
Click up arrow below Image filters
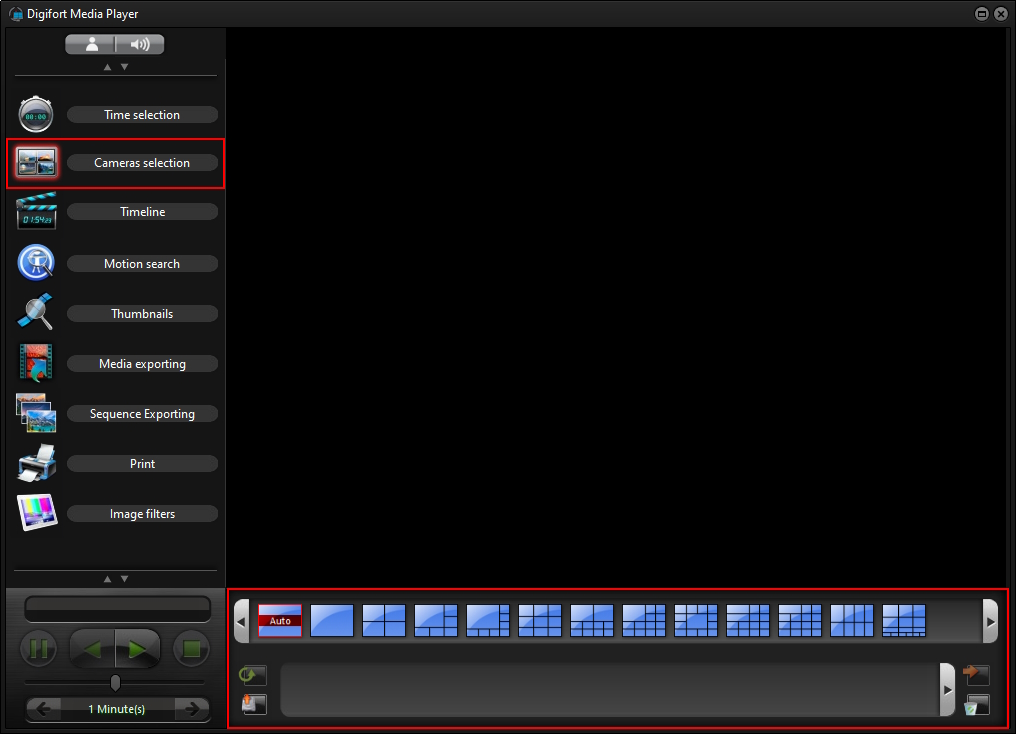click(x=108, y=579)
